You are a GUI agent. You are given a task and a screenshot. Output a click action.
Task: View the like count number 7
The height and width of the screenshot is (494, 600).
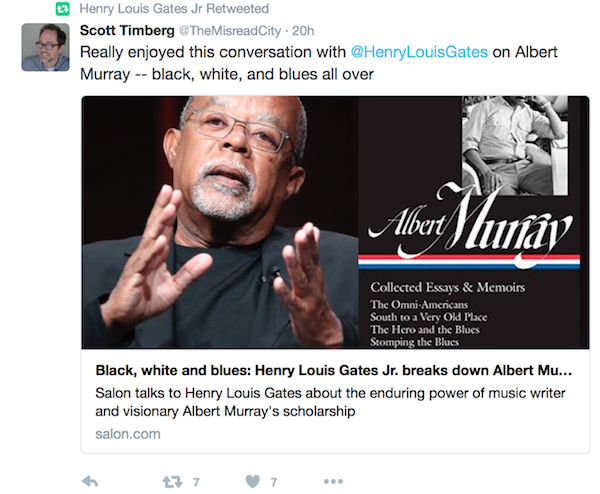coord(274,482)
